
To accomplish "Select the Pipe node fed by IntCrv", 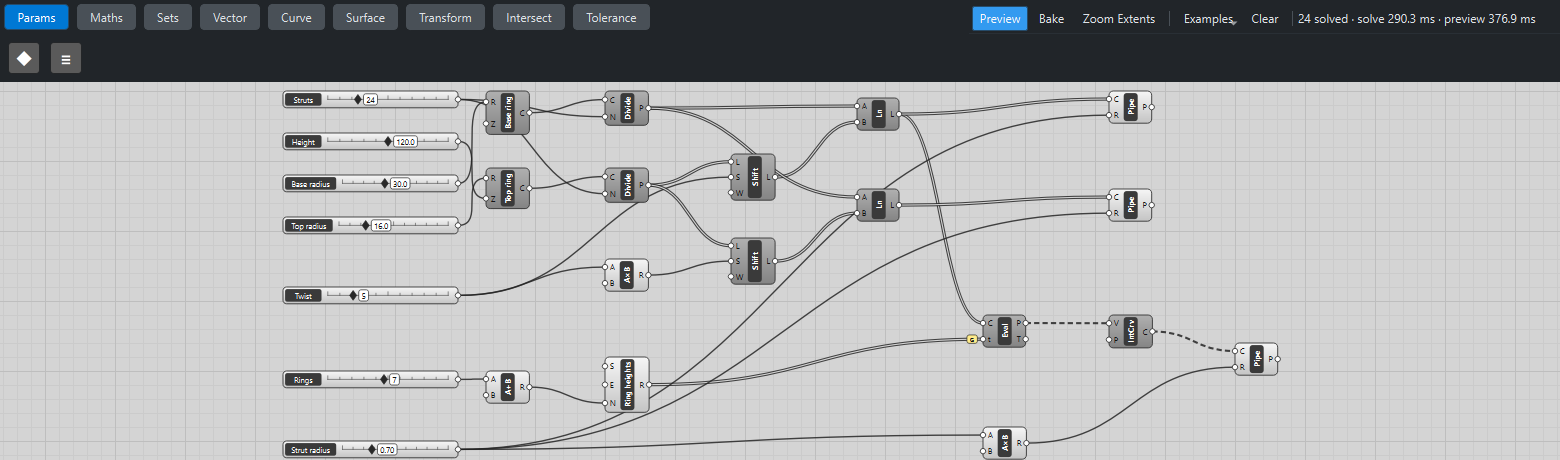I will [x=1257, y=358].
